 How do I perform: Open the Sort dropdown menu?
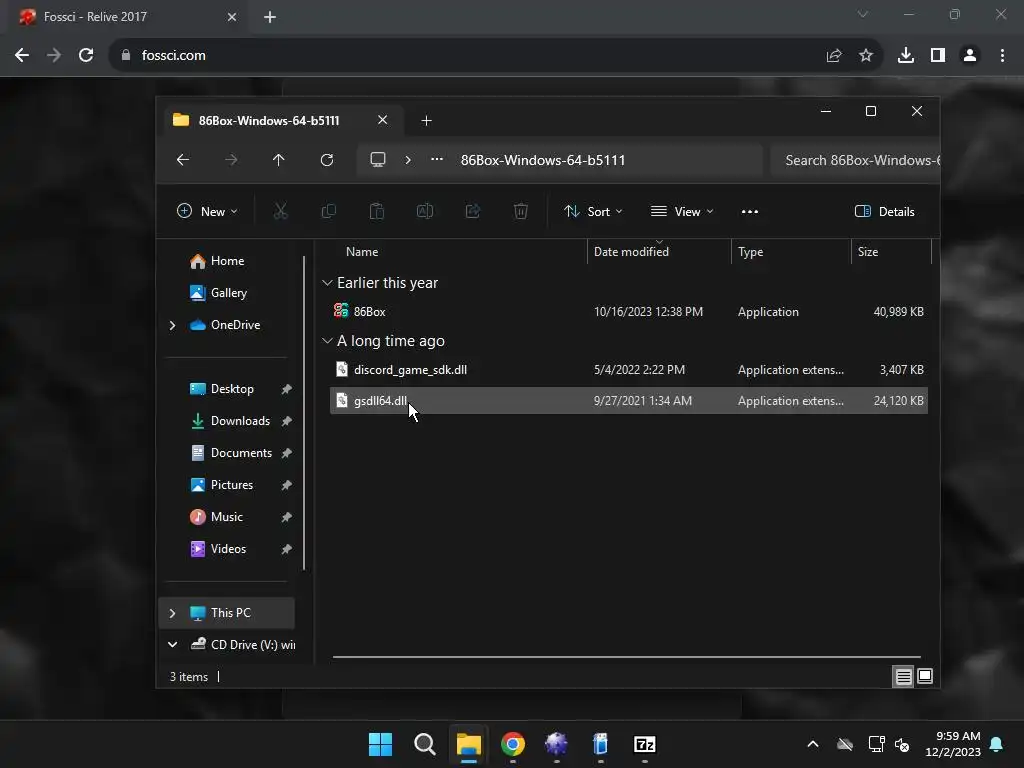coord(594,212)
